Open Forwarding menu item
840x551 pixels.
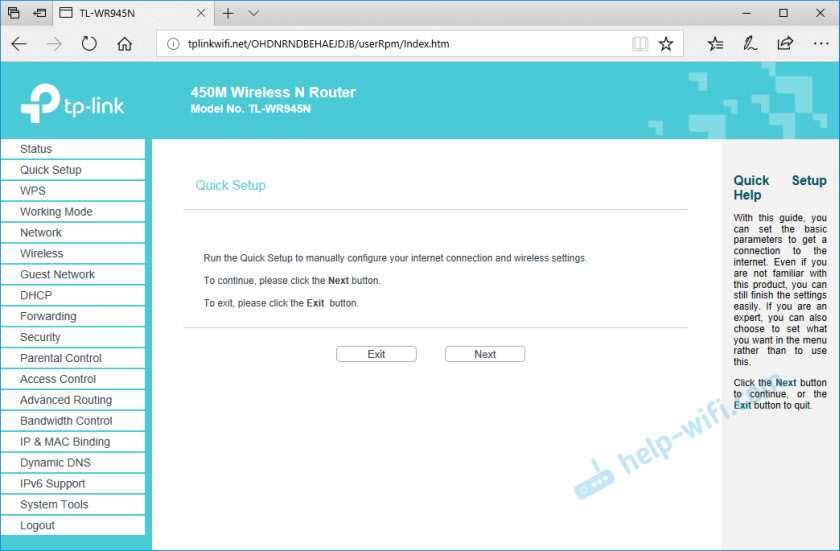[73, 316]
